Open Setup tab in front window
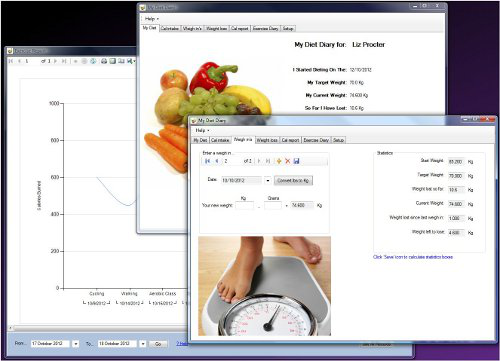The width and height of the screenshot is (500, 361). [338, 140]
